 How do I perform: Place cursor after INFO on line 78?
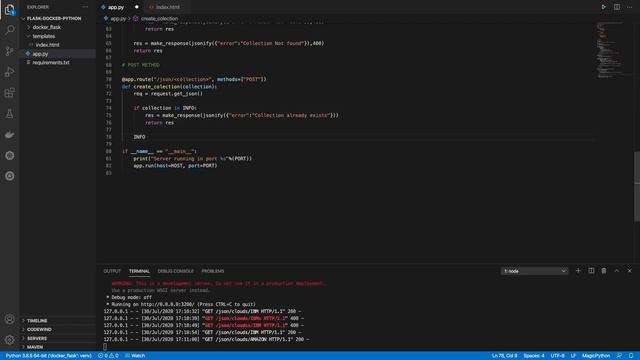tap(146, 137)
